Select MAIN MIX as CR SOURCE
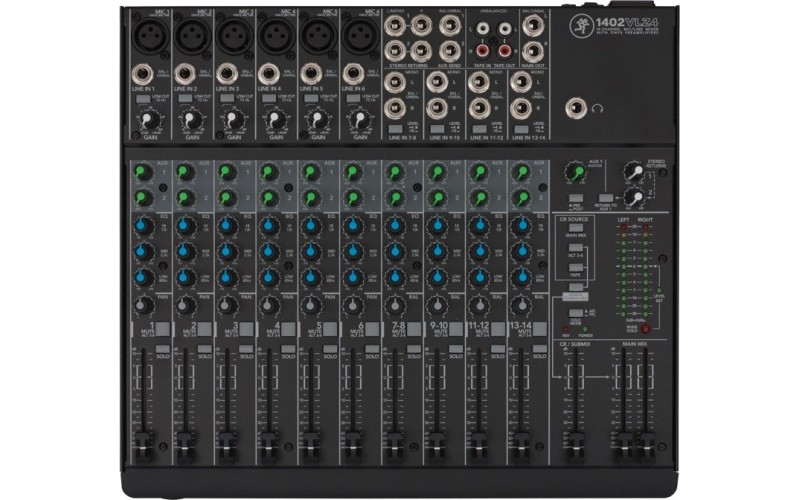The height and width of the screenshot is (500, 800). point(576,228)
